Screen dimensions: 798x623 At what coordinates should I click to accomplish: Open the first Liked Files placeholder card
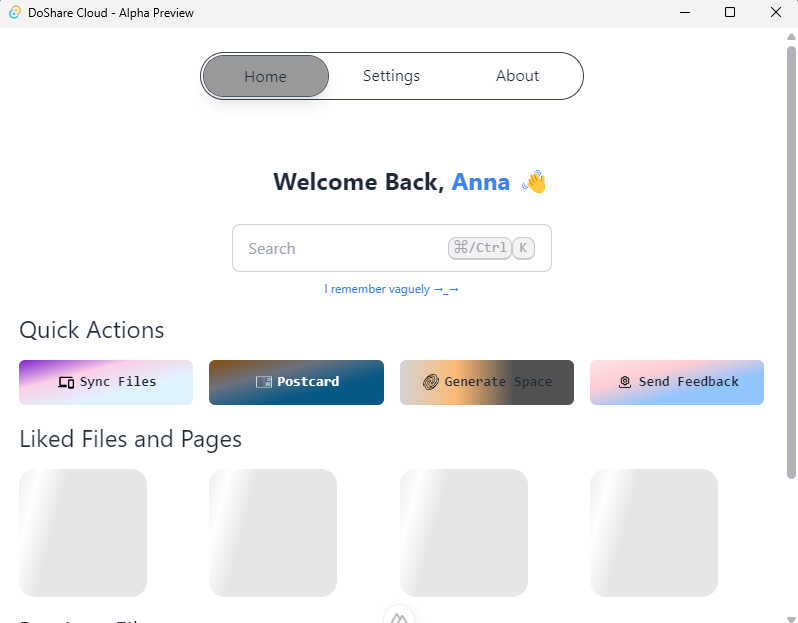tap(83, 533)
